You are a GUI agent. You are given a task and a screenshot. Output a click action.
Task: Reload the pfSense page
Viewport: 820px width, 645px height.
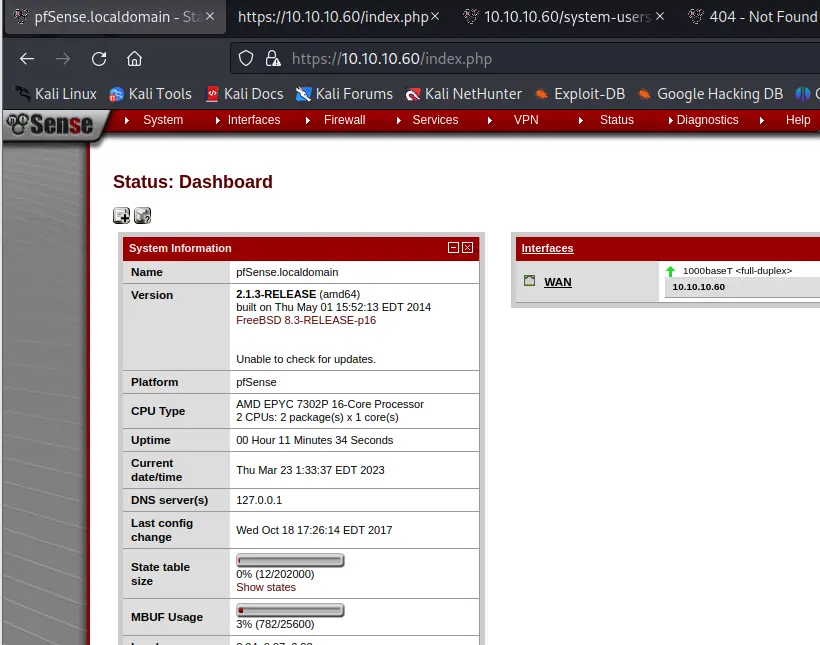pos(99,59)
